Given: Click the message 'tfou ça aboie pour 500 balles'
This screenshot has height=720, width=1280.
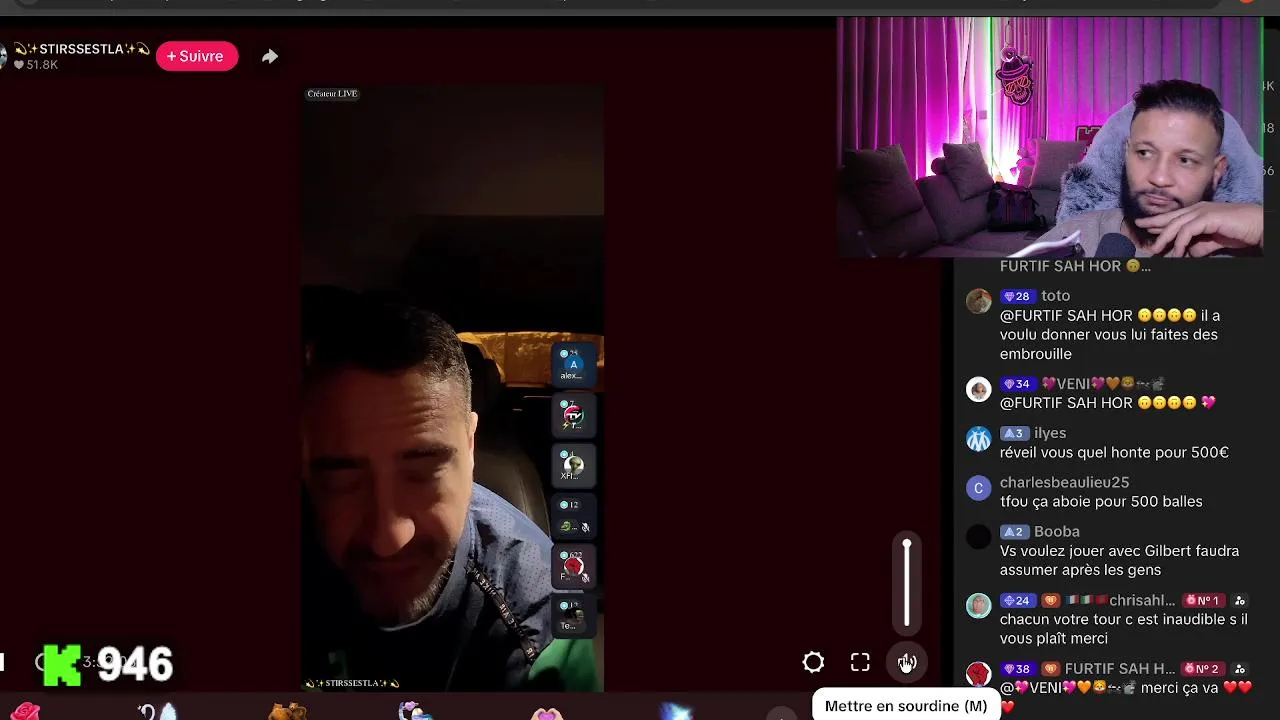Looking at the screenshot, I should click(1101, 501).
